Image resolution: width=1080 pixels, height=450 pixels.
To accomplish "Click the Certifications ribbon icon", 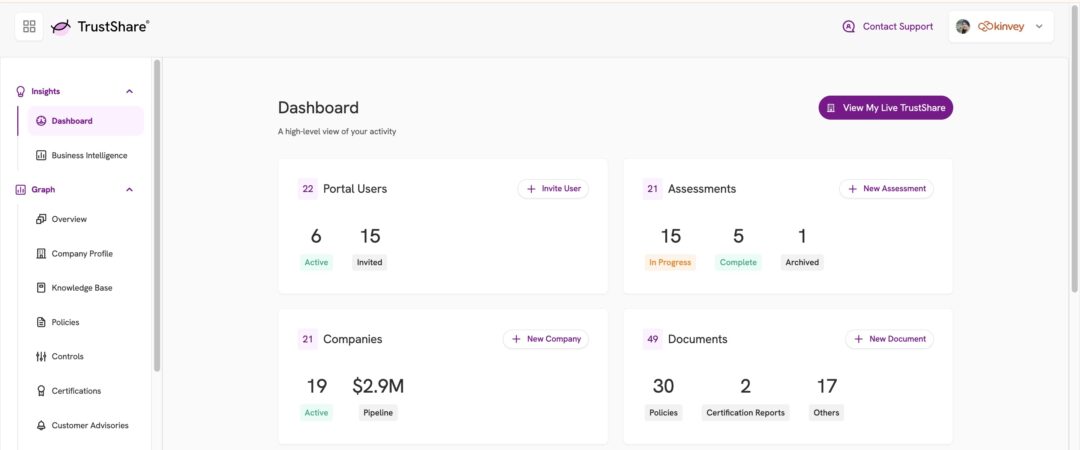I will pos(41,391).
